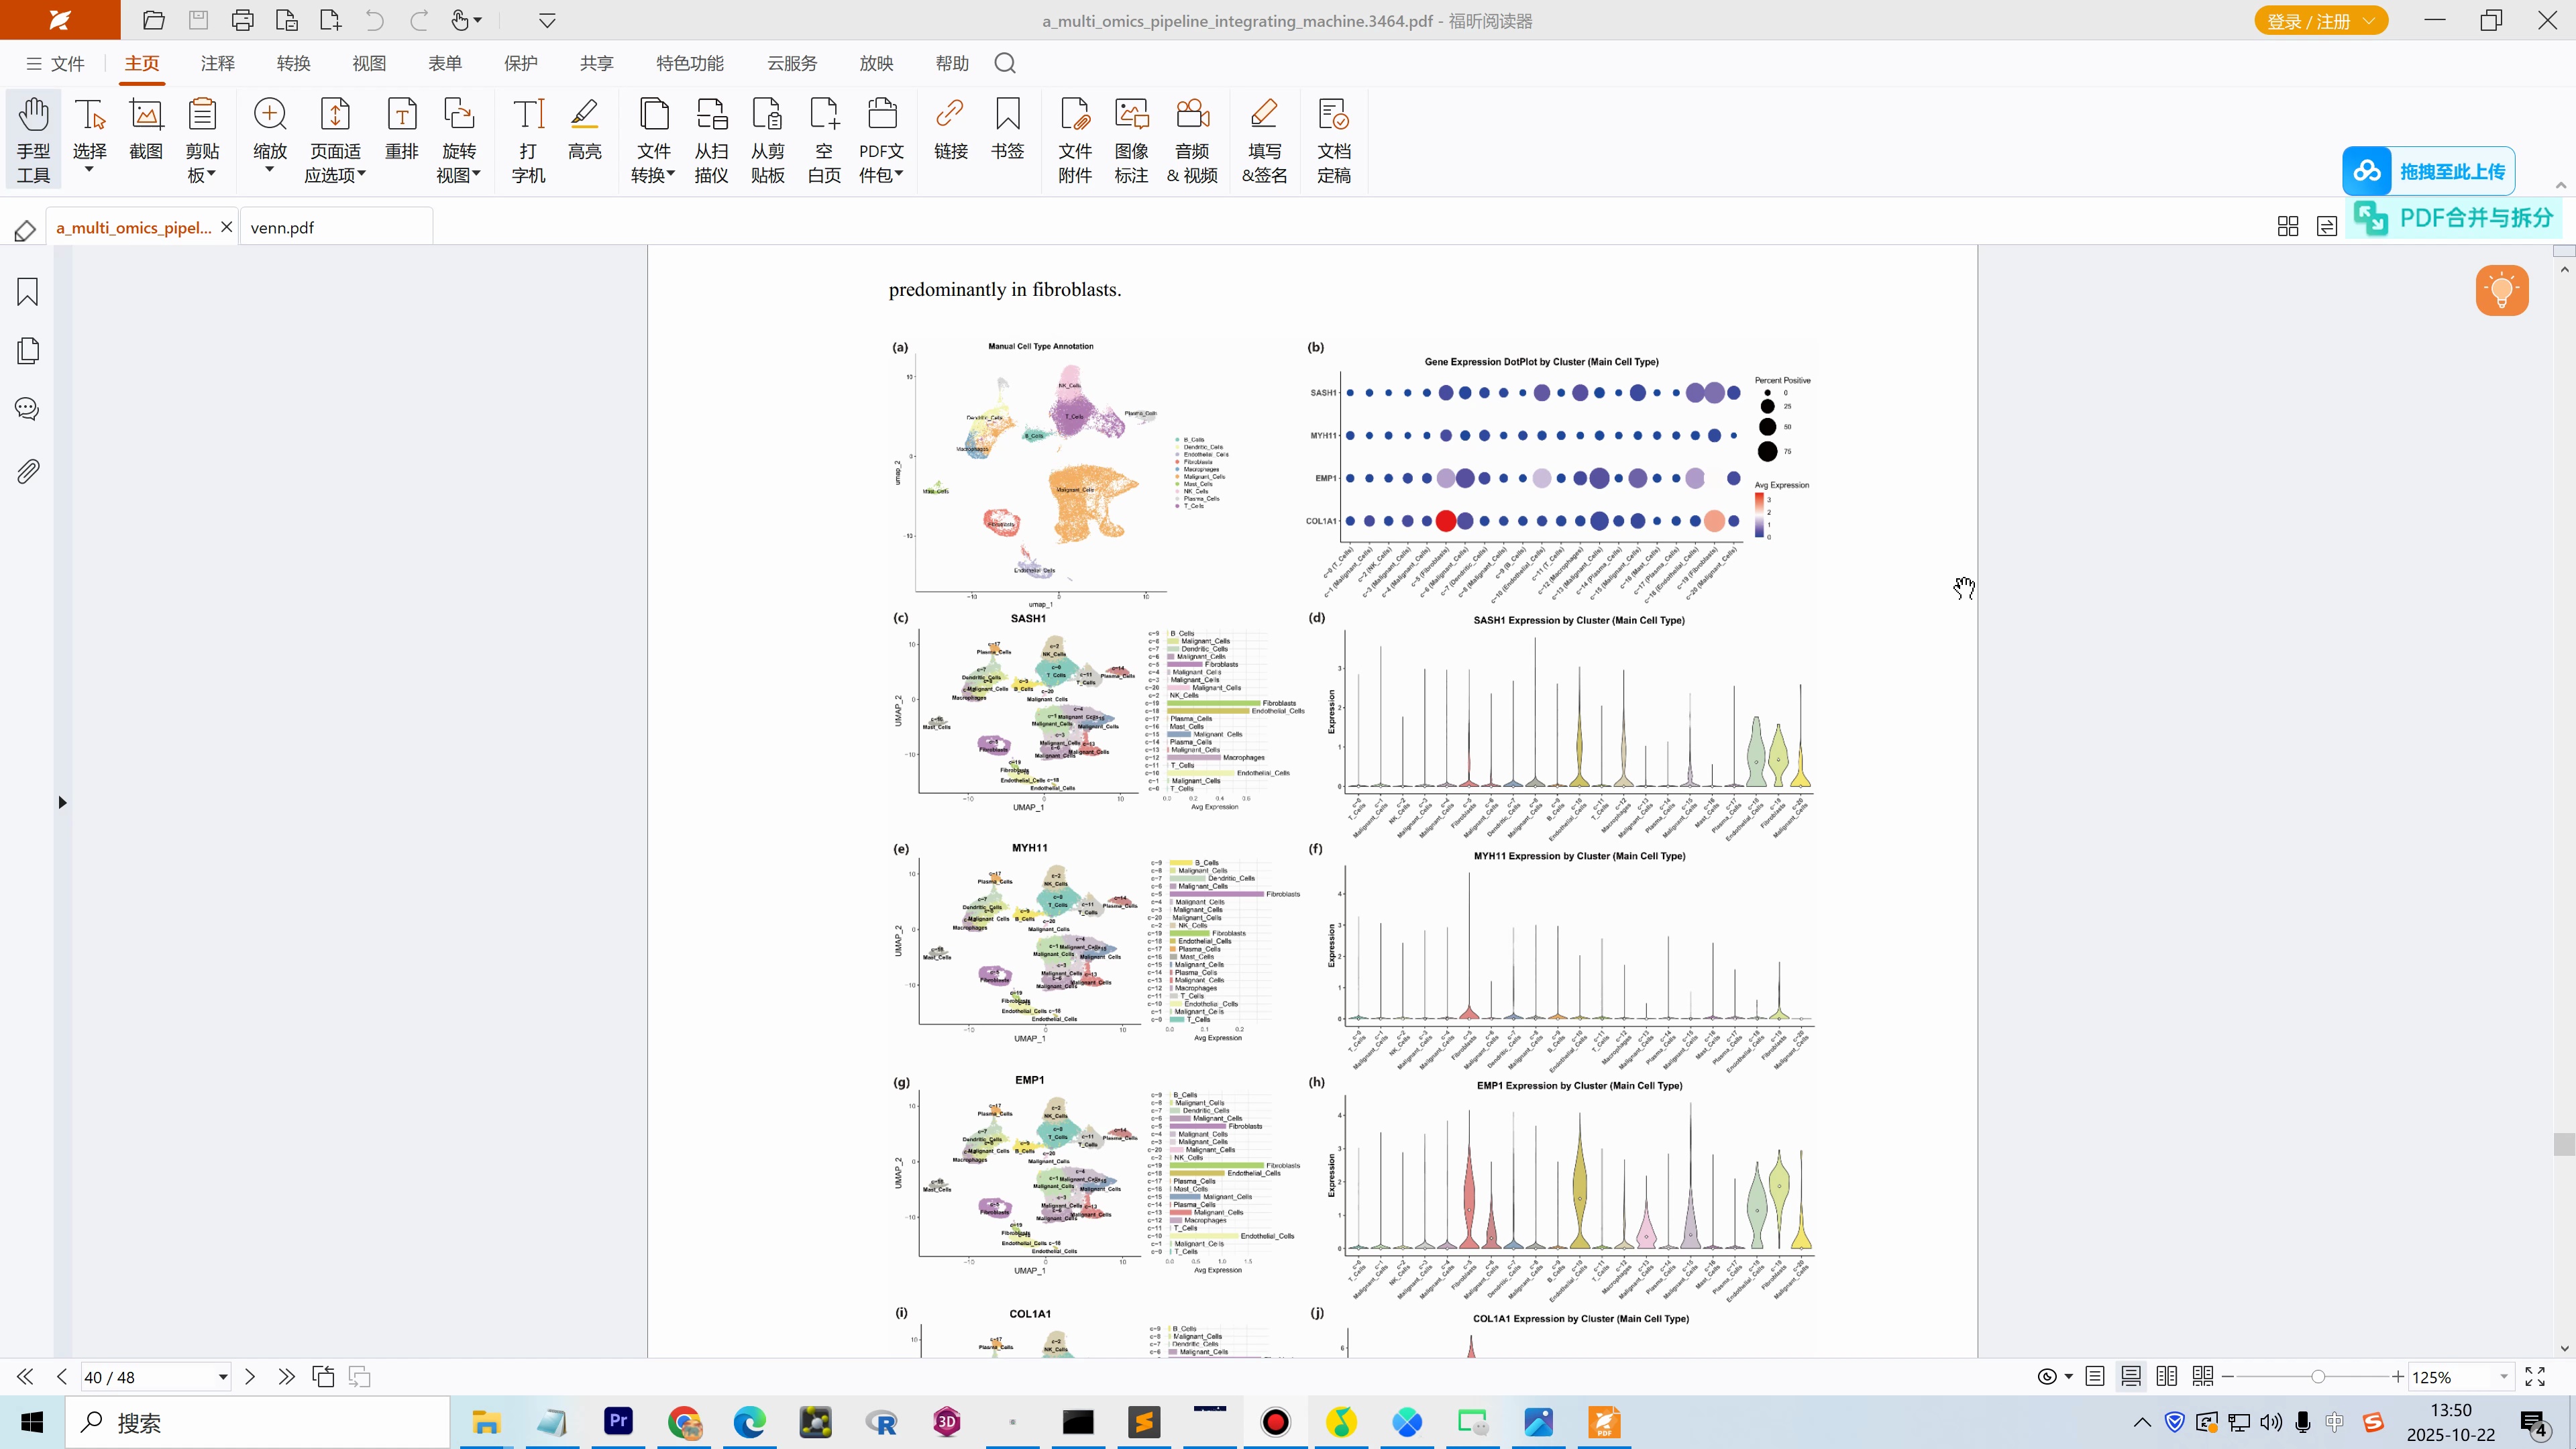Expand the left navigation panel arrow
Image resolution: width=2576 pixels, height=1449 pixels.
(x=62, y=802)
